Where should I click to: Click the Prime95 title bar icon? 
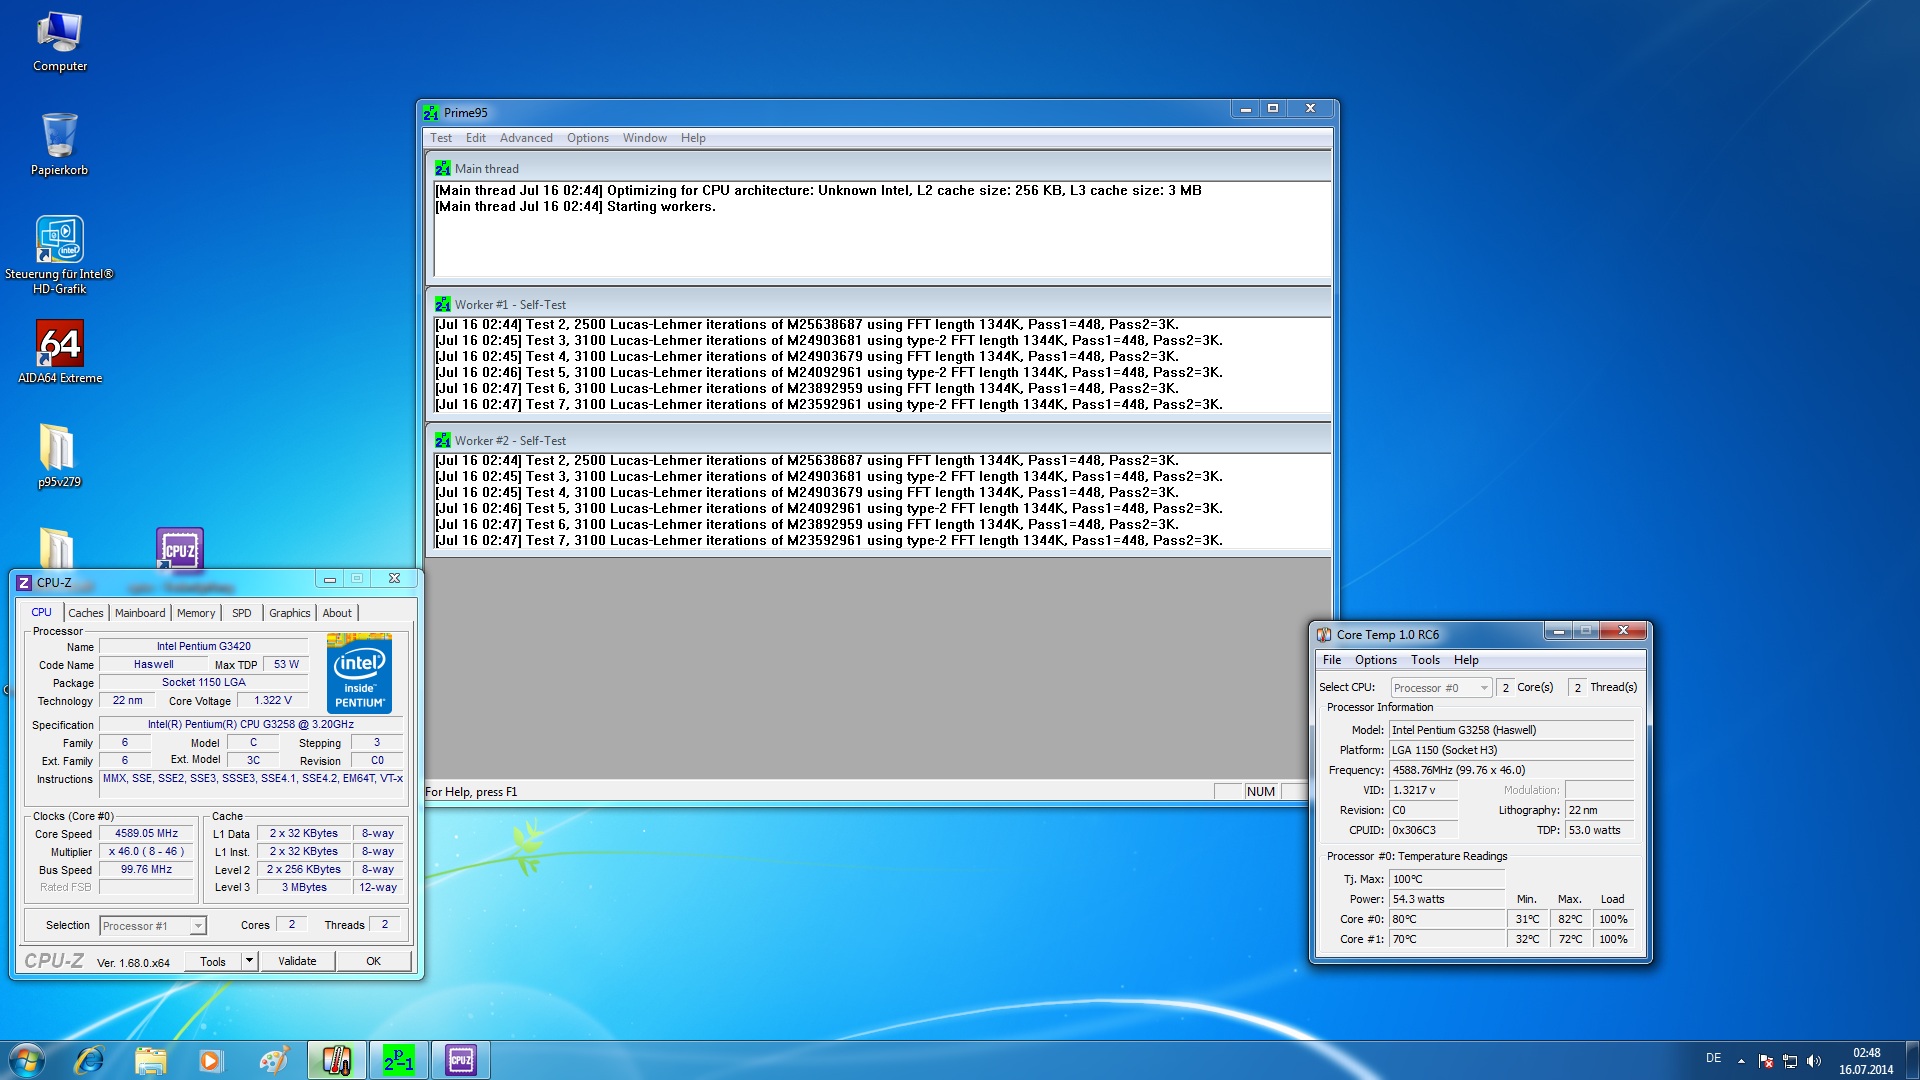(x=431, y=113)
